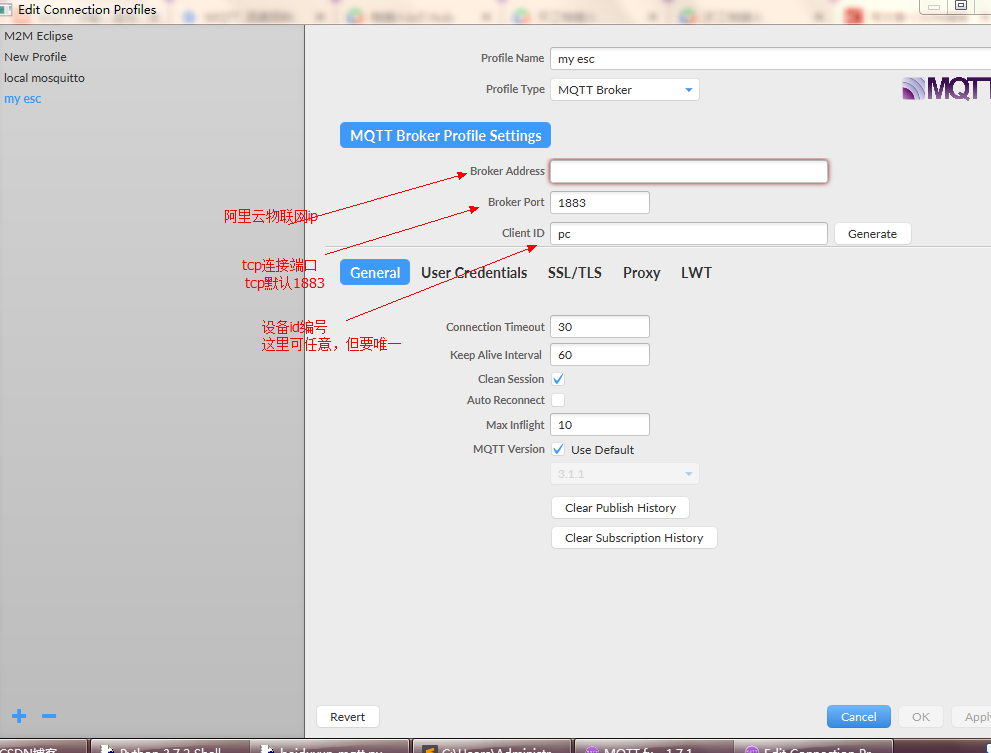Open the User Credentials tab
This screenshot has width=991, height=753.
[474, 272]
